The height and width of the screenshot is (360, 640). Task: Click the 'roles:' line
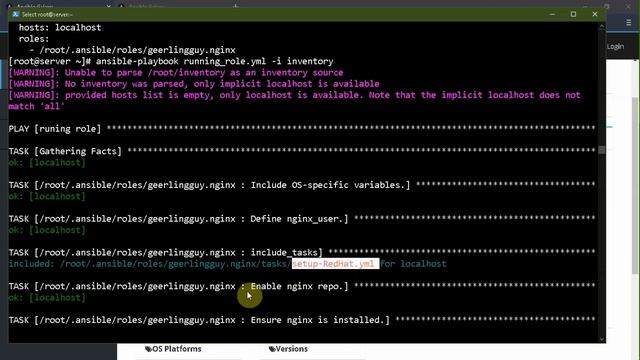pyautogui.click(x=34, y=39)
